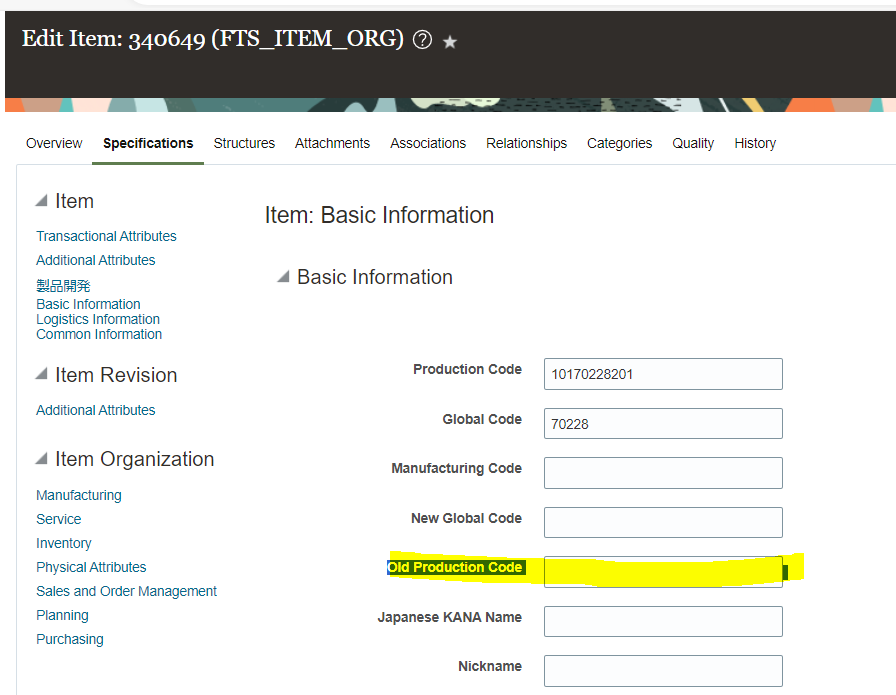This screenshot has width=896, height=695.
Task: Select Transactional Attributes in the sidebar
Action: (106, 236)
